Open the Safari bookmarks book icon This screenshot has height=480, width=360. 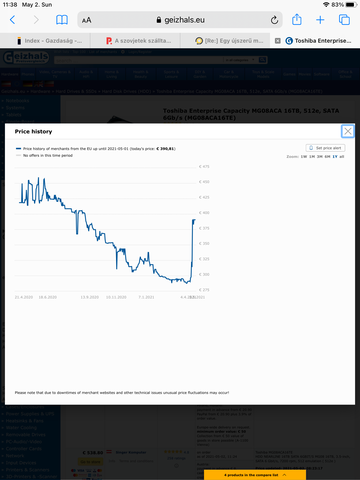(62, 20)
